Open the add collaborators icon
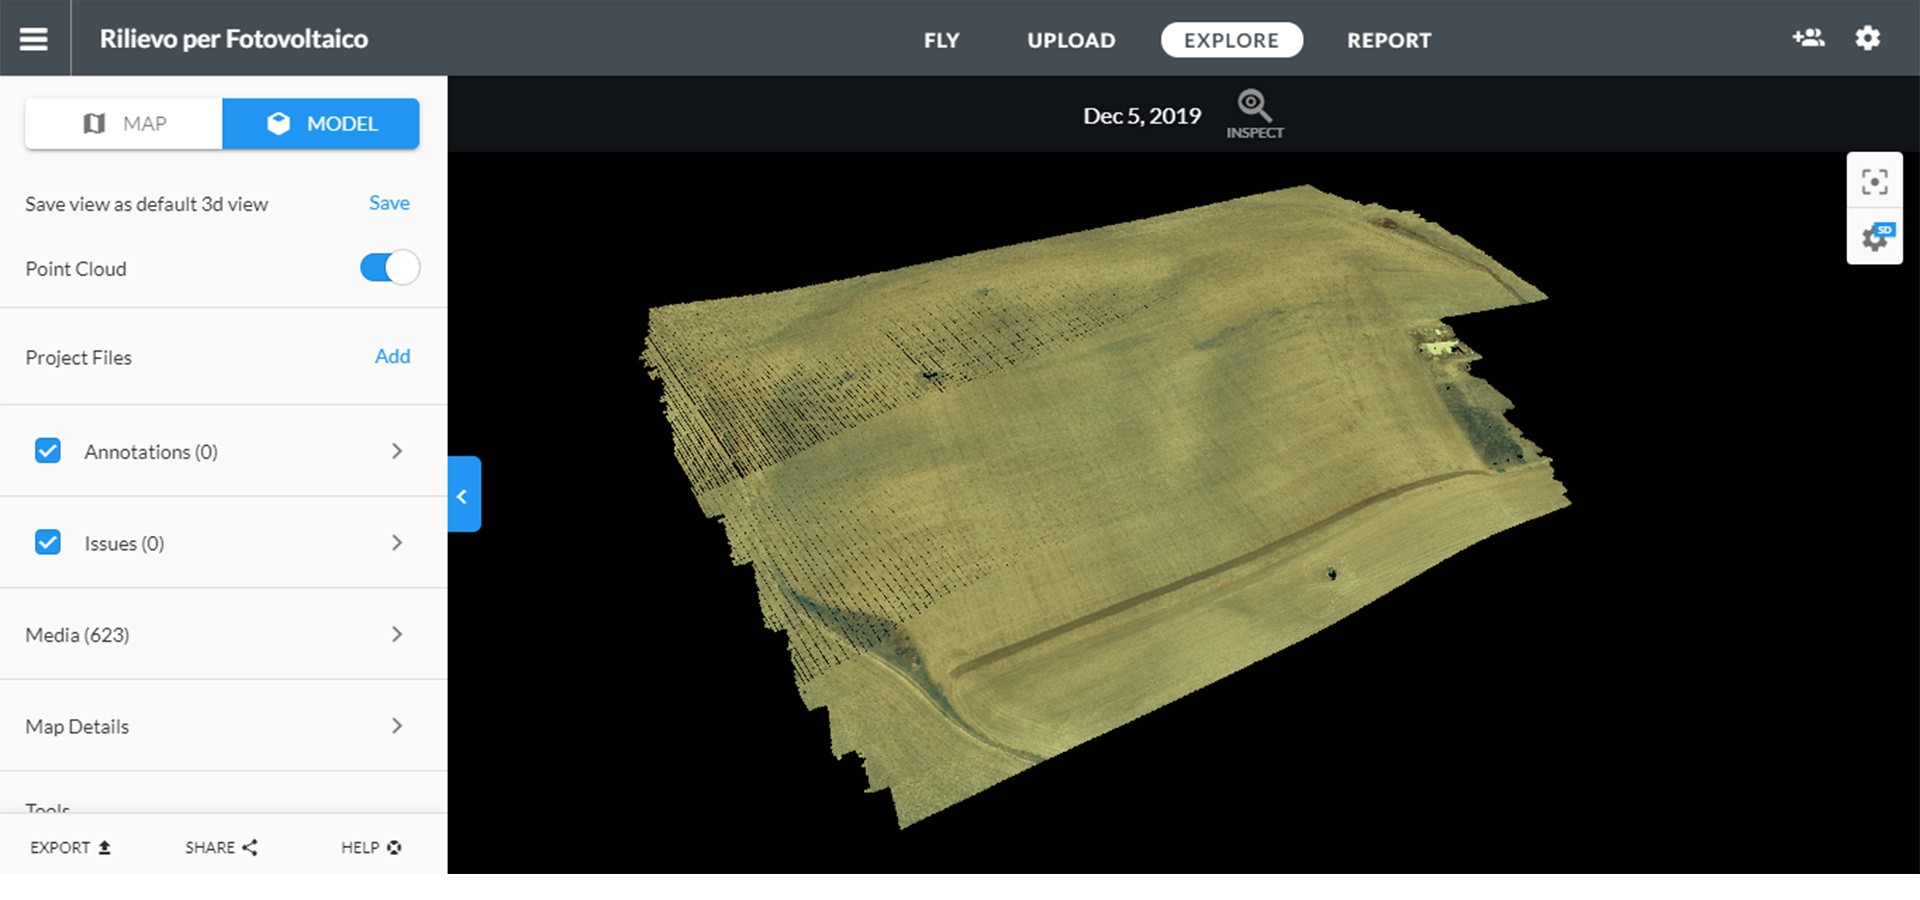Screen dimensions: 1920x900 [1808, 38]
